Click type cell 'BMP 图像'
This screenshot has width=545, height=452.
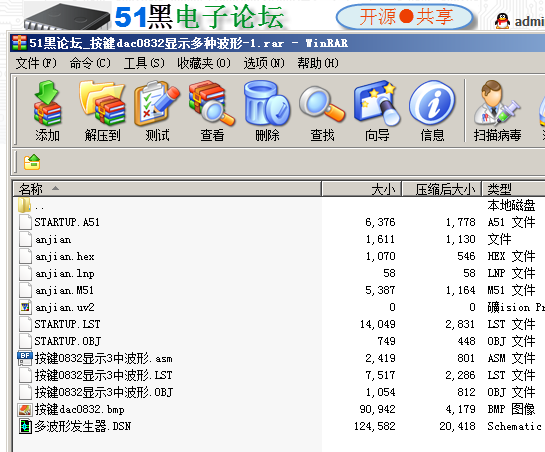(x=511, y=409)
